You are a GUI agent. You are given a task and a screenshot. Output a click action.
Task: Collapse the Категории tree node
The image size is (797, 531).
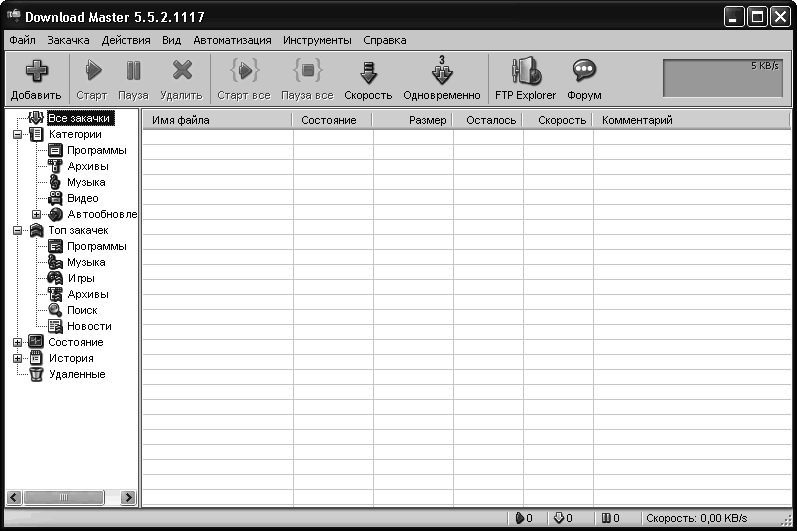[x=17, y=134]
